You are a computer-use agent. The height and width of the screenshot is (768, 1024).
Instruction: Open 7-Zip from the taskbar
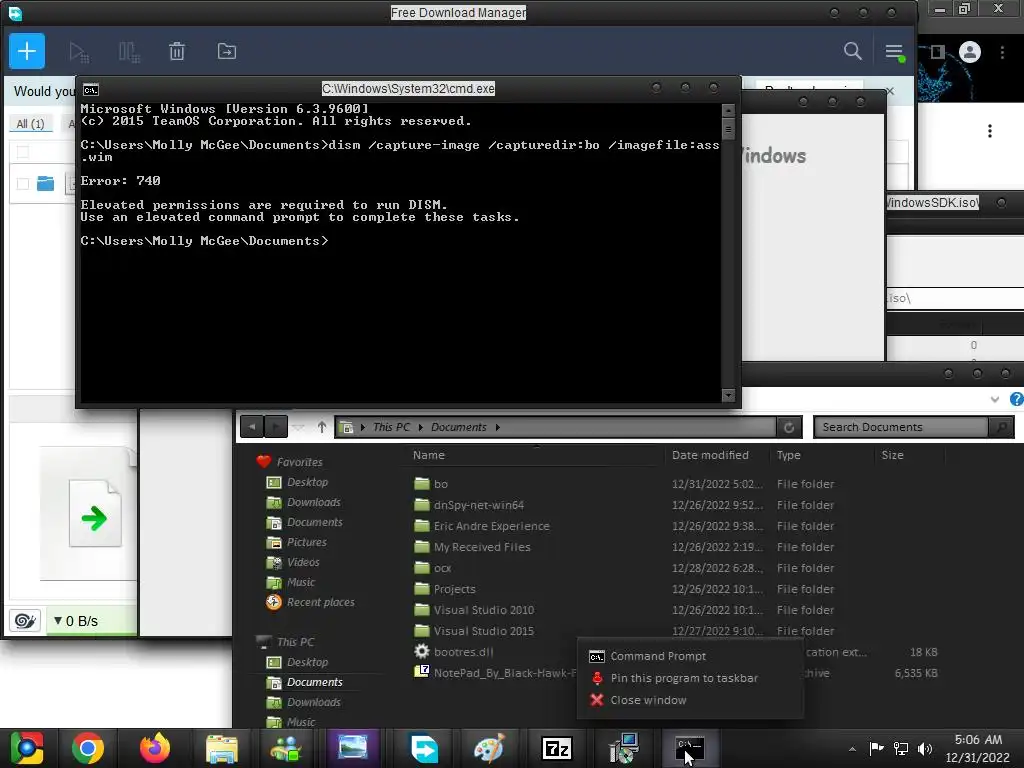[x=556, y=748]
